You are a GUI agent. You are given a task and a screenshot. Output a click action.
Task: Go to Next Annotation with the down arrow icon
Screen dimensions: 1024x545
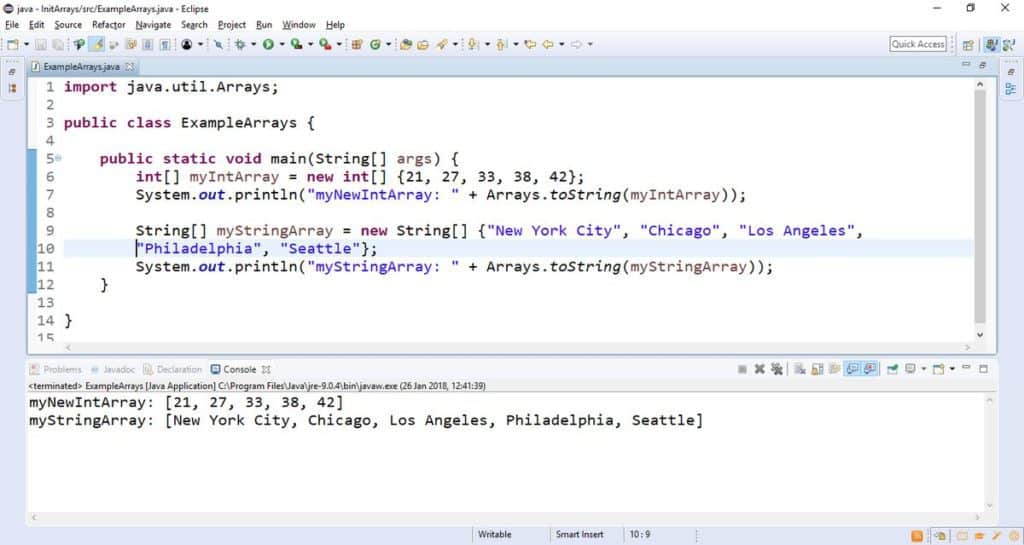473,44
